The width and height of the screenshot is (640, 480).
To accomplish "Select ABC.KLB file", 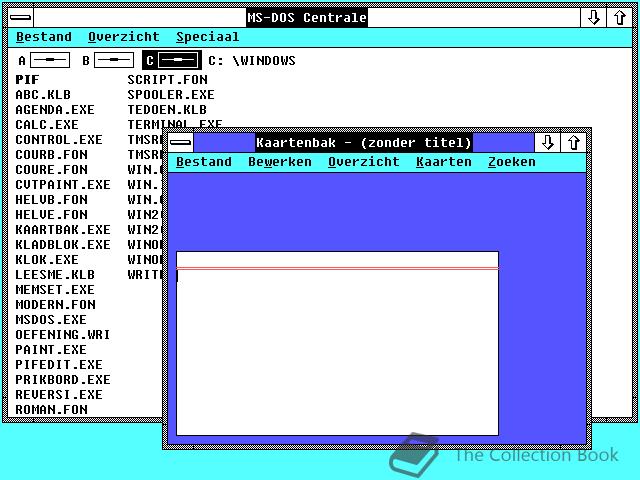I will point(43,95).
